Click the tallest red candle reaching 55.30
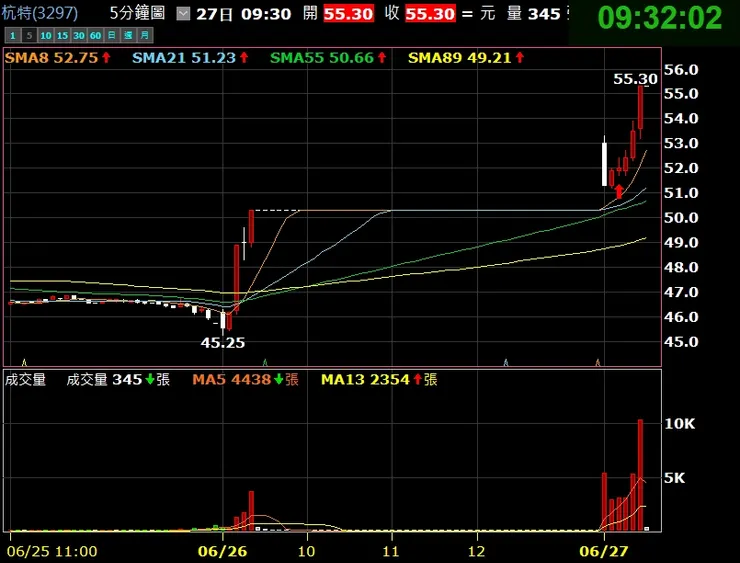 coord(640,109)
